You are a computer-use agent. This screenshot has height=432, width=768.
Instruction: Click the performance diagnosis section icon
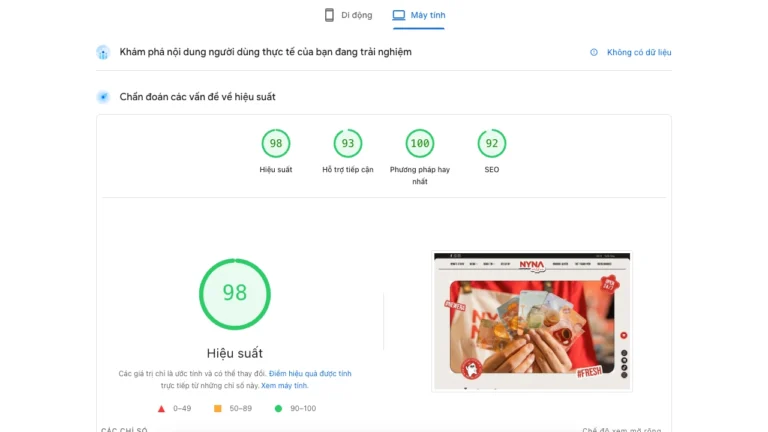pos(103,97)
